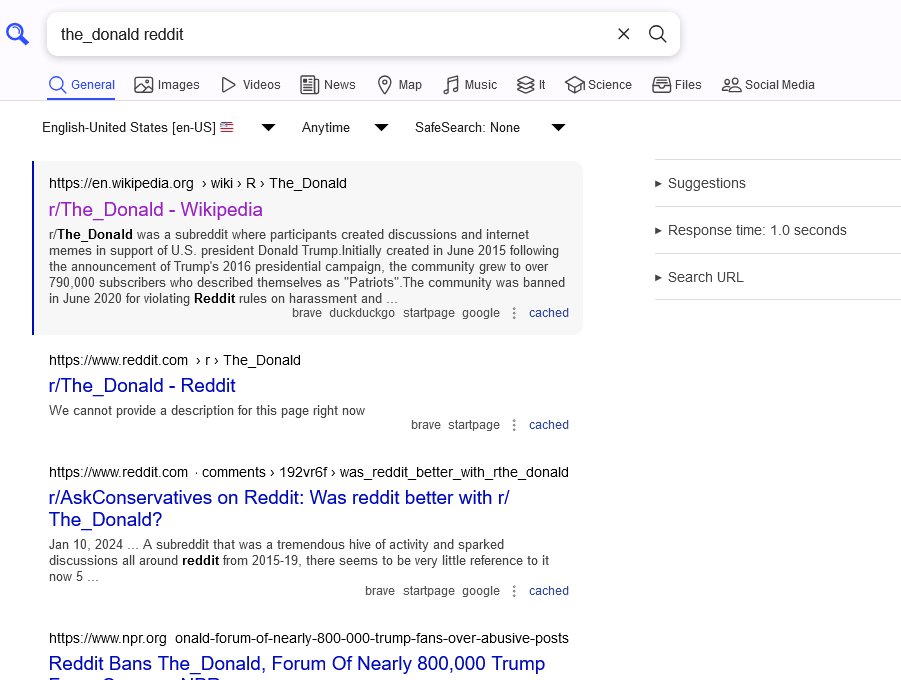Image resolution: width=901 pixels, height=680 pixels.
Task: Click the News tab newspaper icon
Action: (309, 85)
